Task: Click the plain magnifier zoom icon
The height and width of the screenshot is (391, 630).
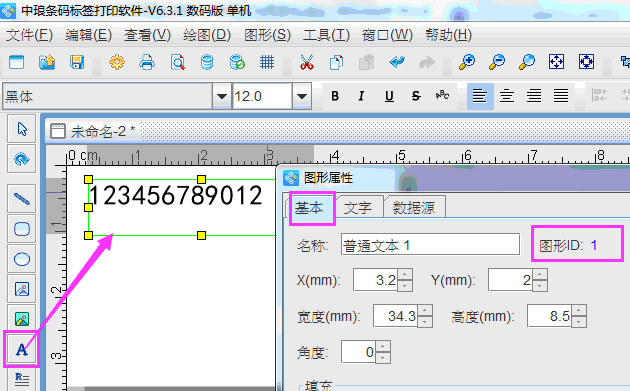Action: pyautogui.click(x=526, y=62)
